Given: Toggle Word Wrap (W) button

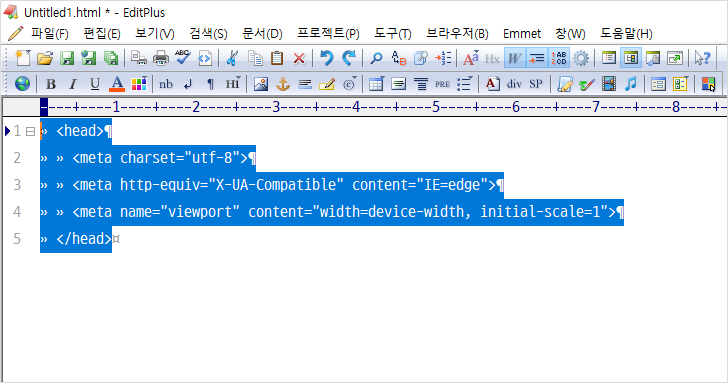Looking at the screenshot, I should [514, 58].
